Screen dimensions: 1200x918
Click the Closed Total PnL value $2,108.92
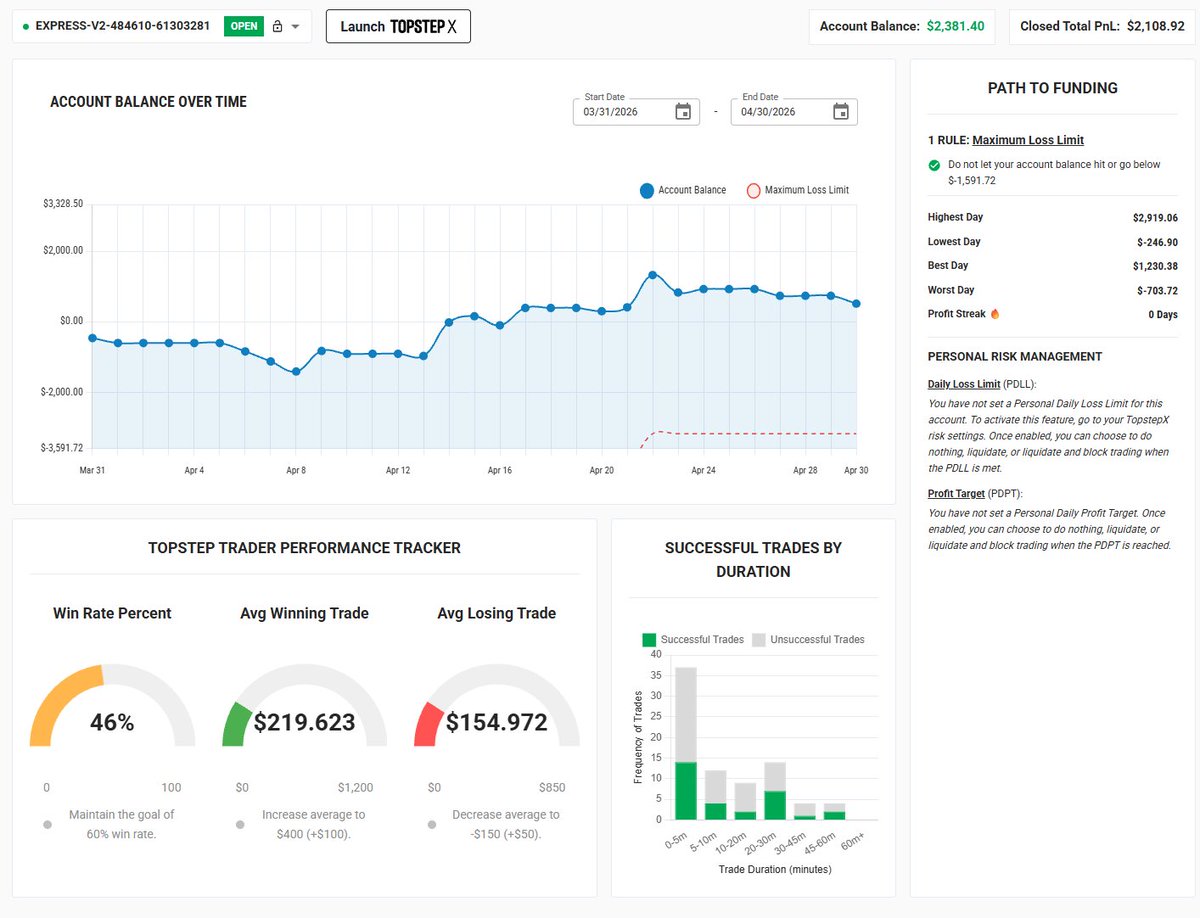click(1156, 27)
